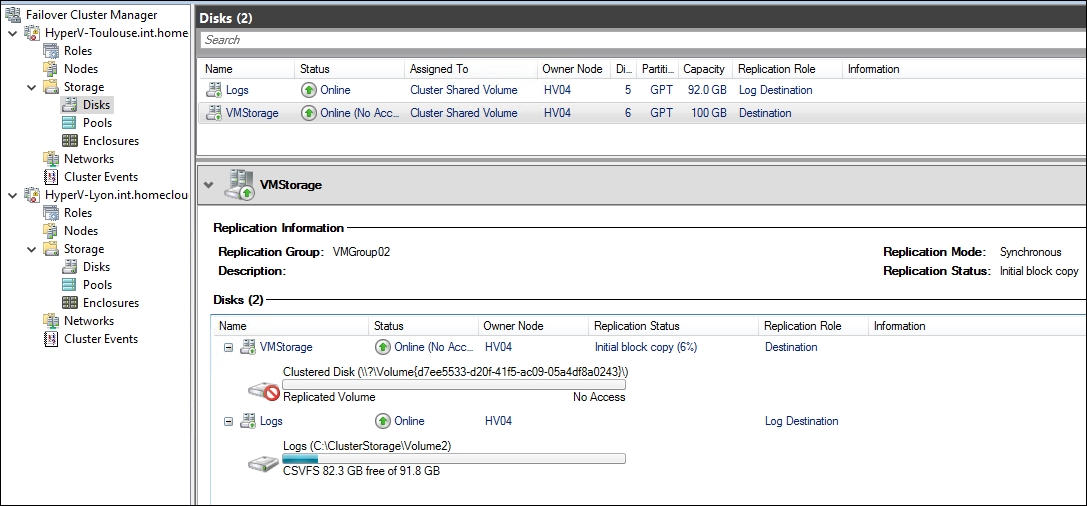Select the Enclosures icon under HyperV-Lyon storage
Screen dimensions: 1087x506
tap(70, 303)
